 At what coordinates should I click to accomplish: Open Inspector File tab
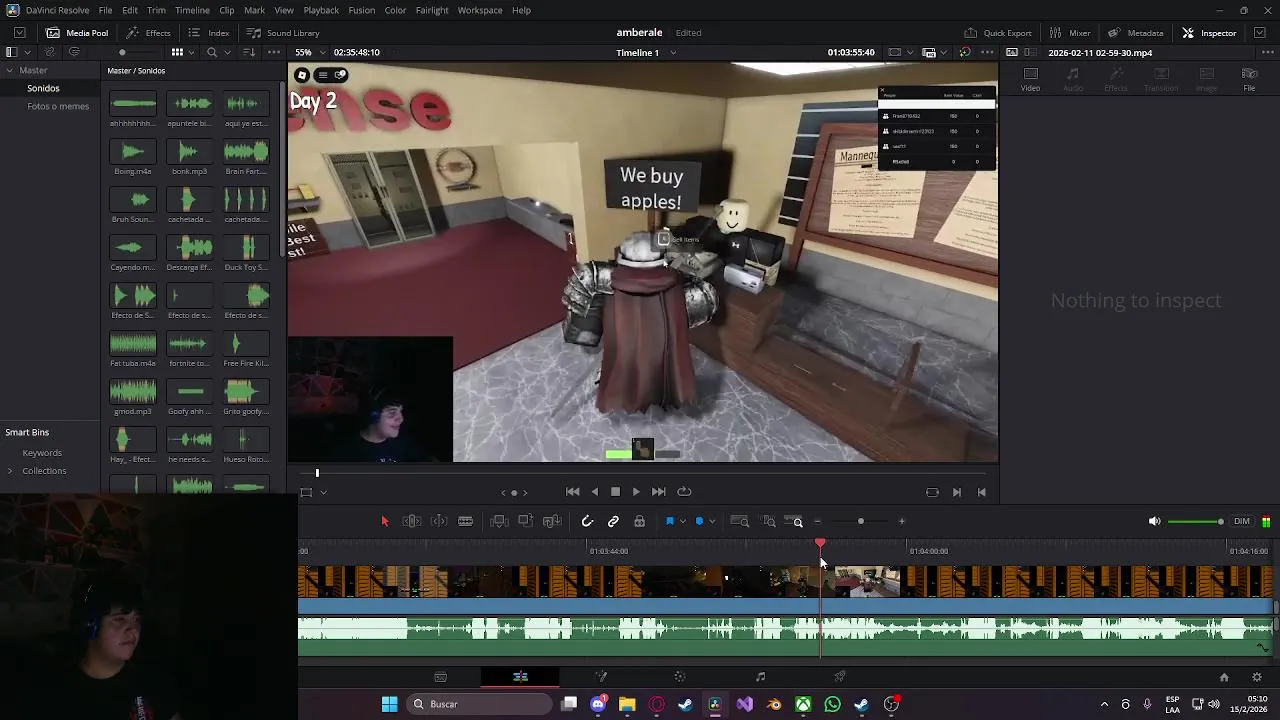(1249, 79)
